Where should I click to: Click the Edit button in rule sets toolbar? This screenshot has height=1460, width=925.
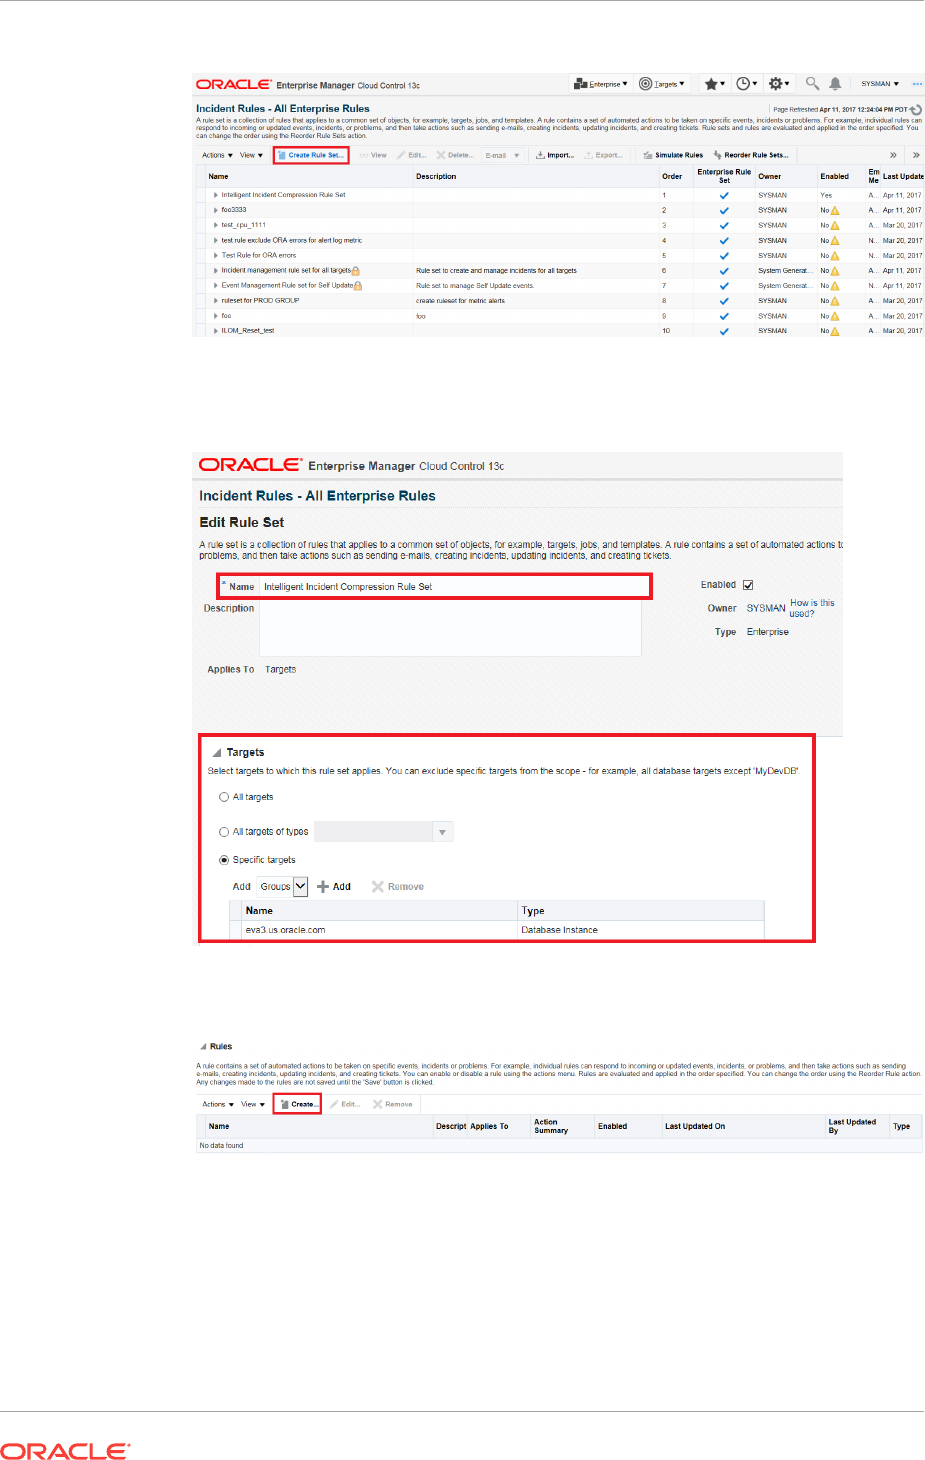[x=412, y=155]
